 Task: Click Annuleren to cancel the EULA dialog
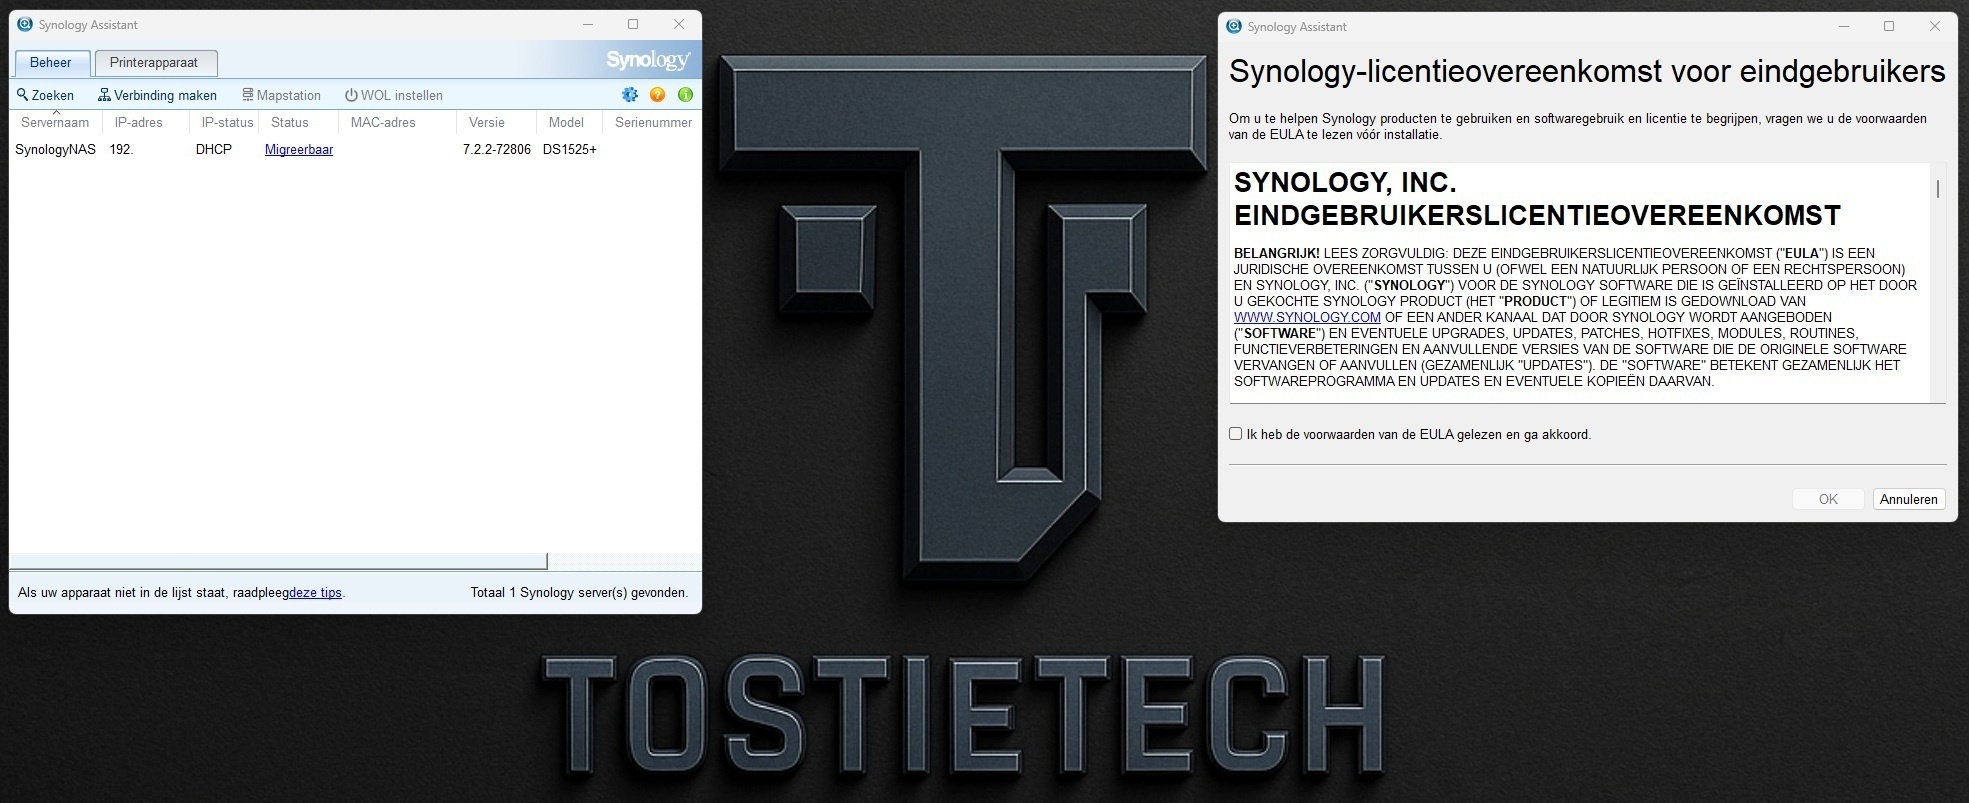pyautogui.click(x=1909, y=499)
